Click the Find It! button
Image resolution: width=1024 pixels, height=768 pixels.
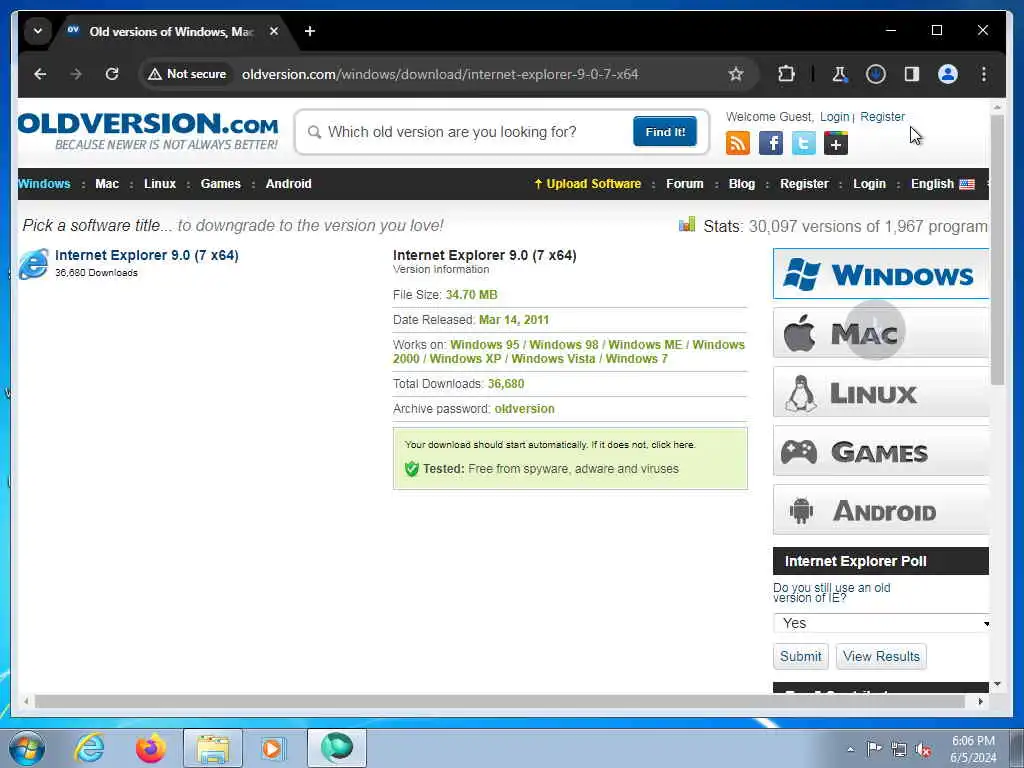(665, 131)
